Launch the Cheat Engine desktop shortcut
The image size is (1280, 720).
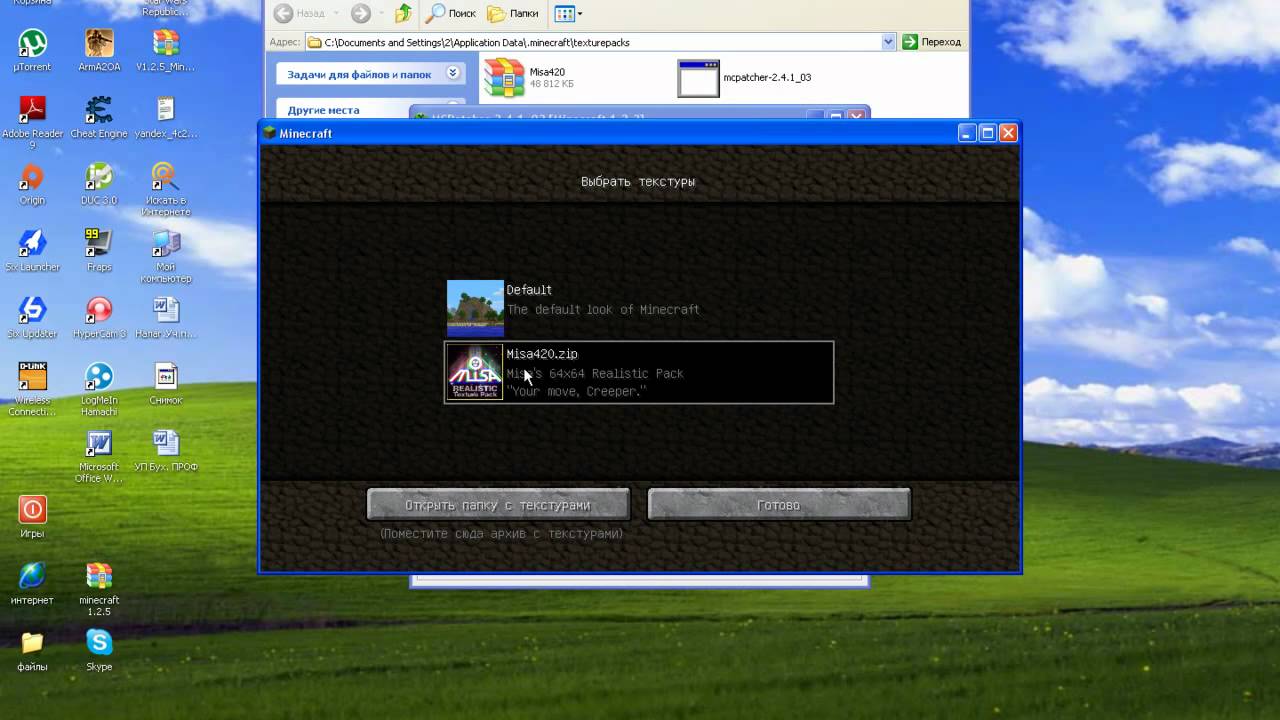click(x=99, y=118)
